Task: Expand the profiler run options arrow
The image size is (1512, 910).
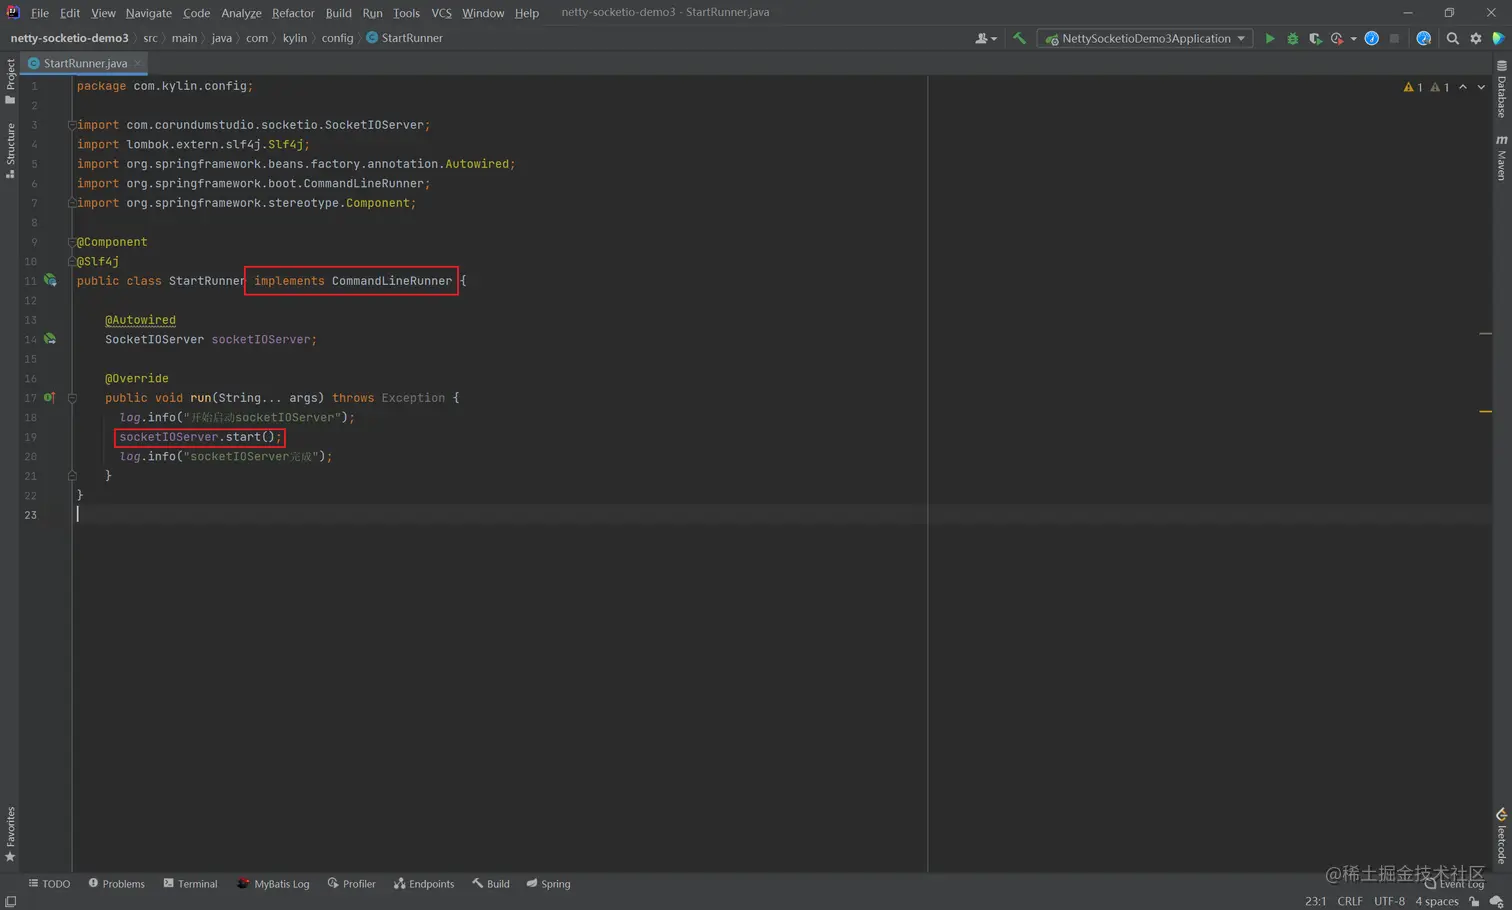Action: 1353,39
